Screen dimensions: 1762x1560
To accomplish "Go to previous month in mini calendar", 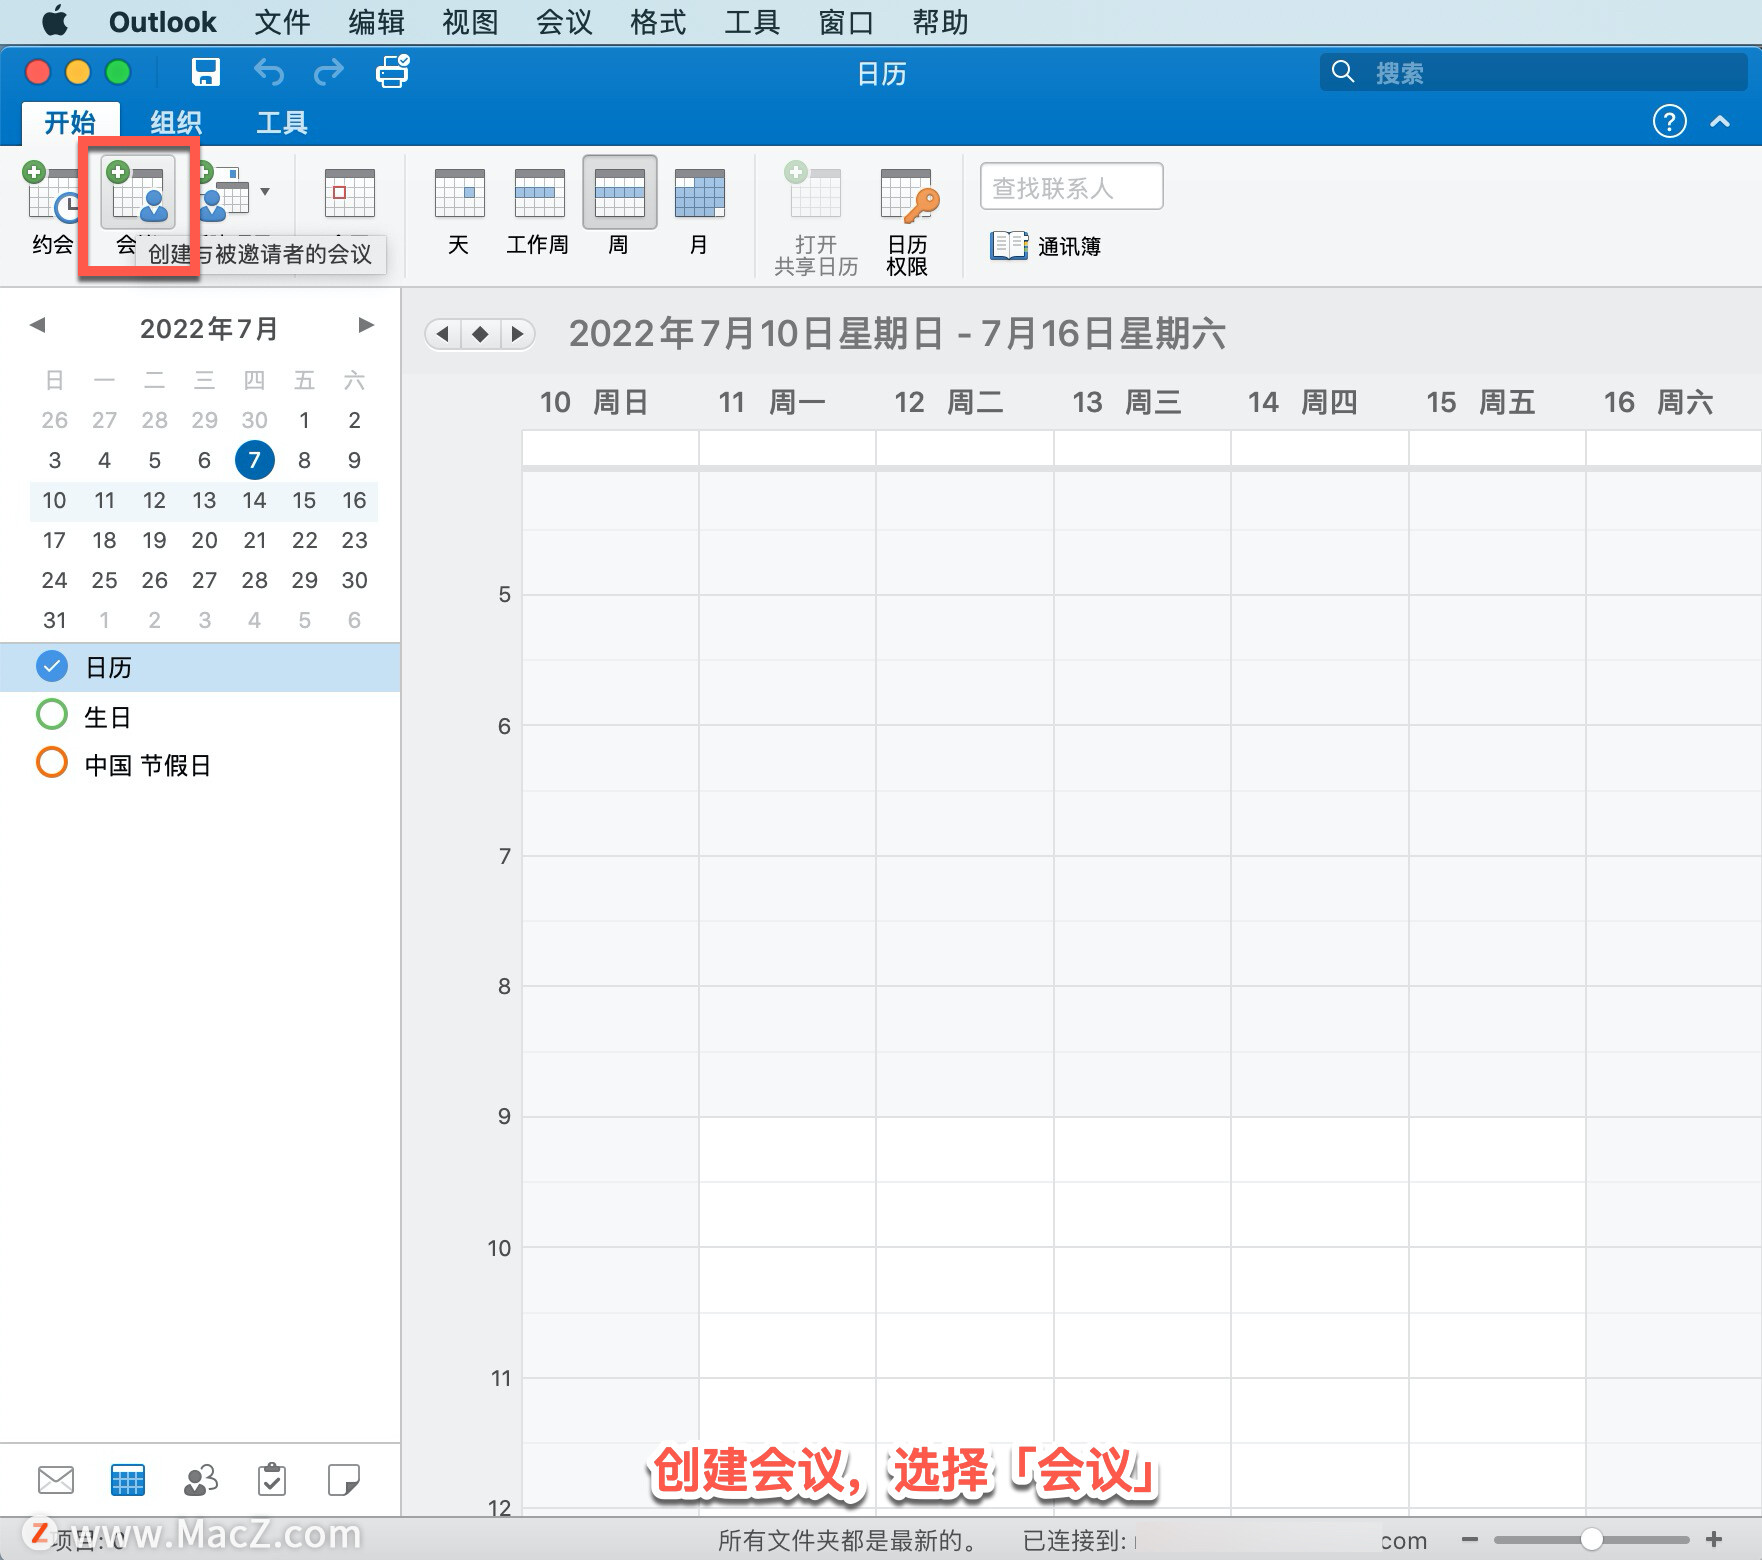I will pos(38,325).
